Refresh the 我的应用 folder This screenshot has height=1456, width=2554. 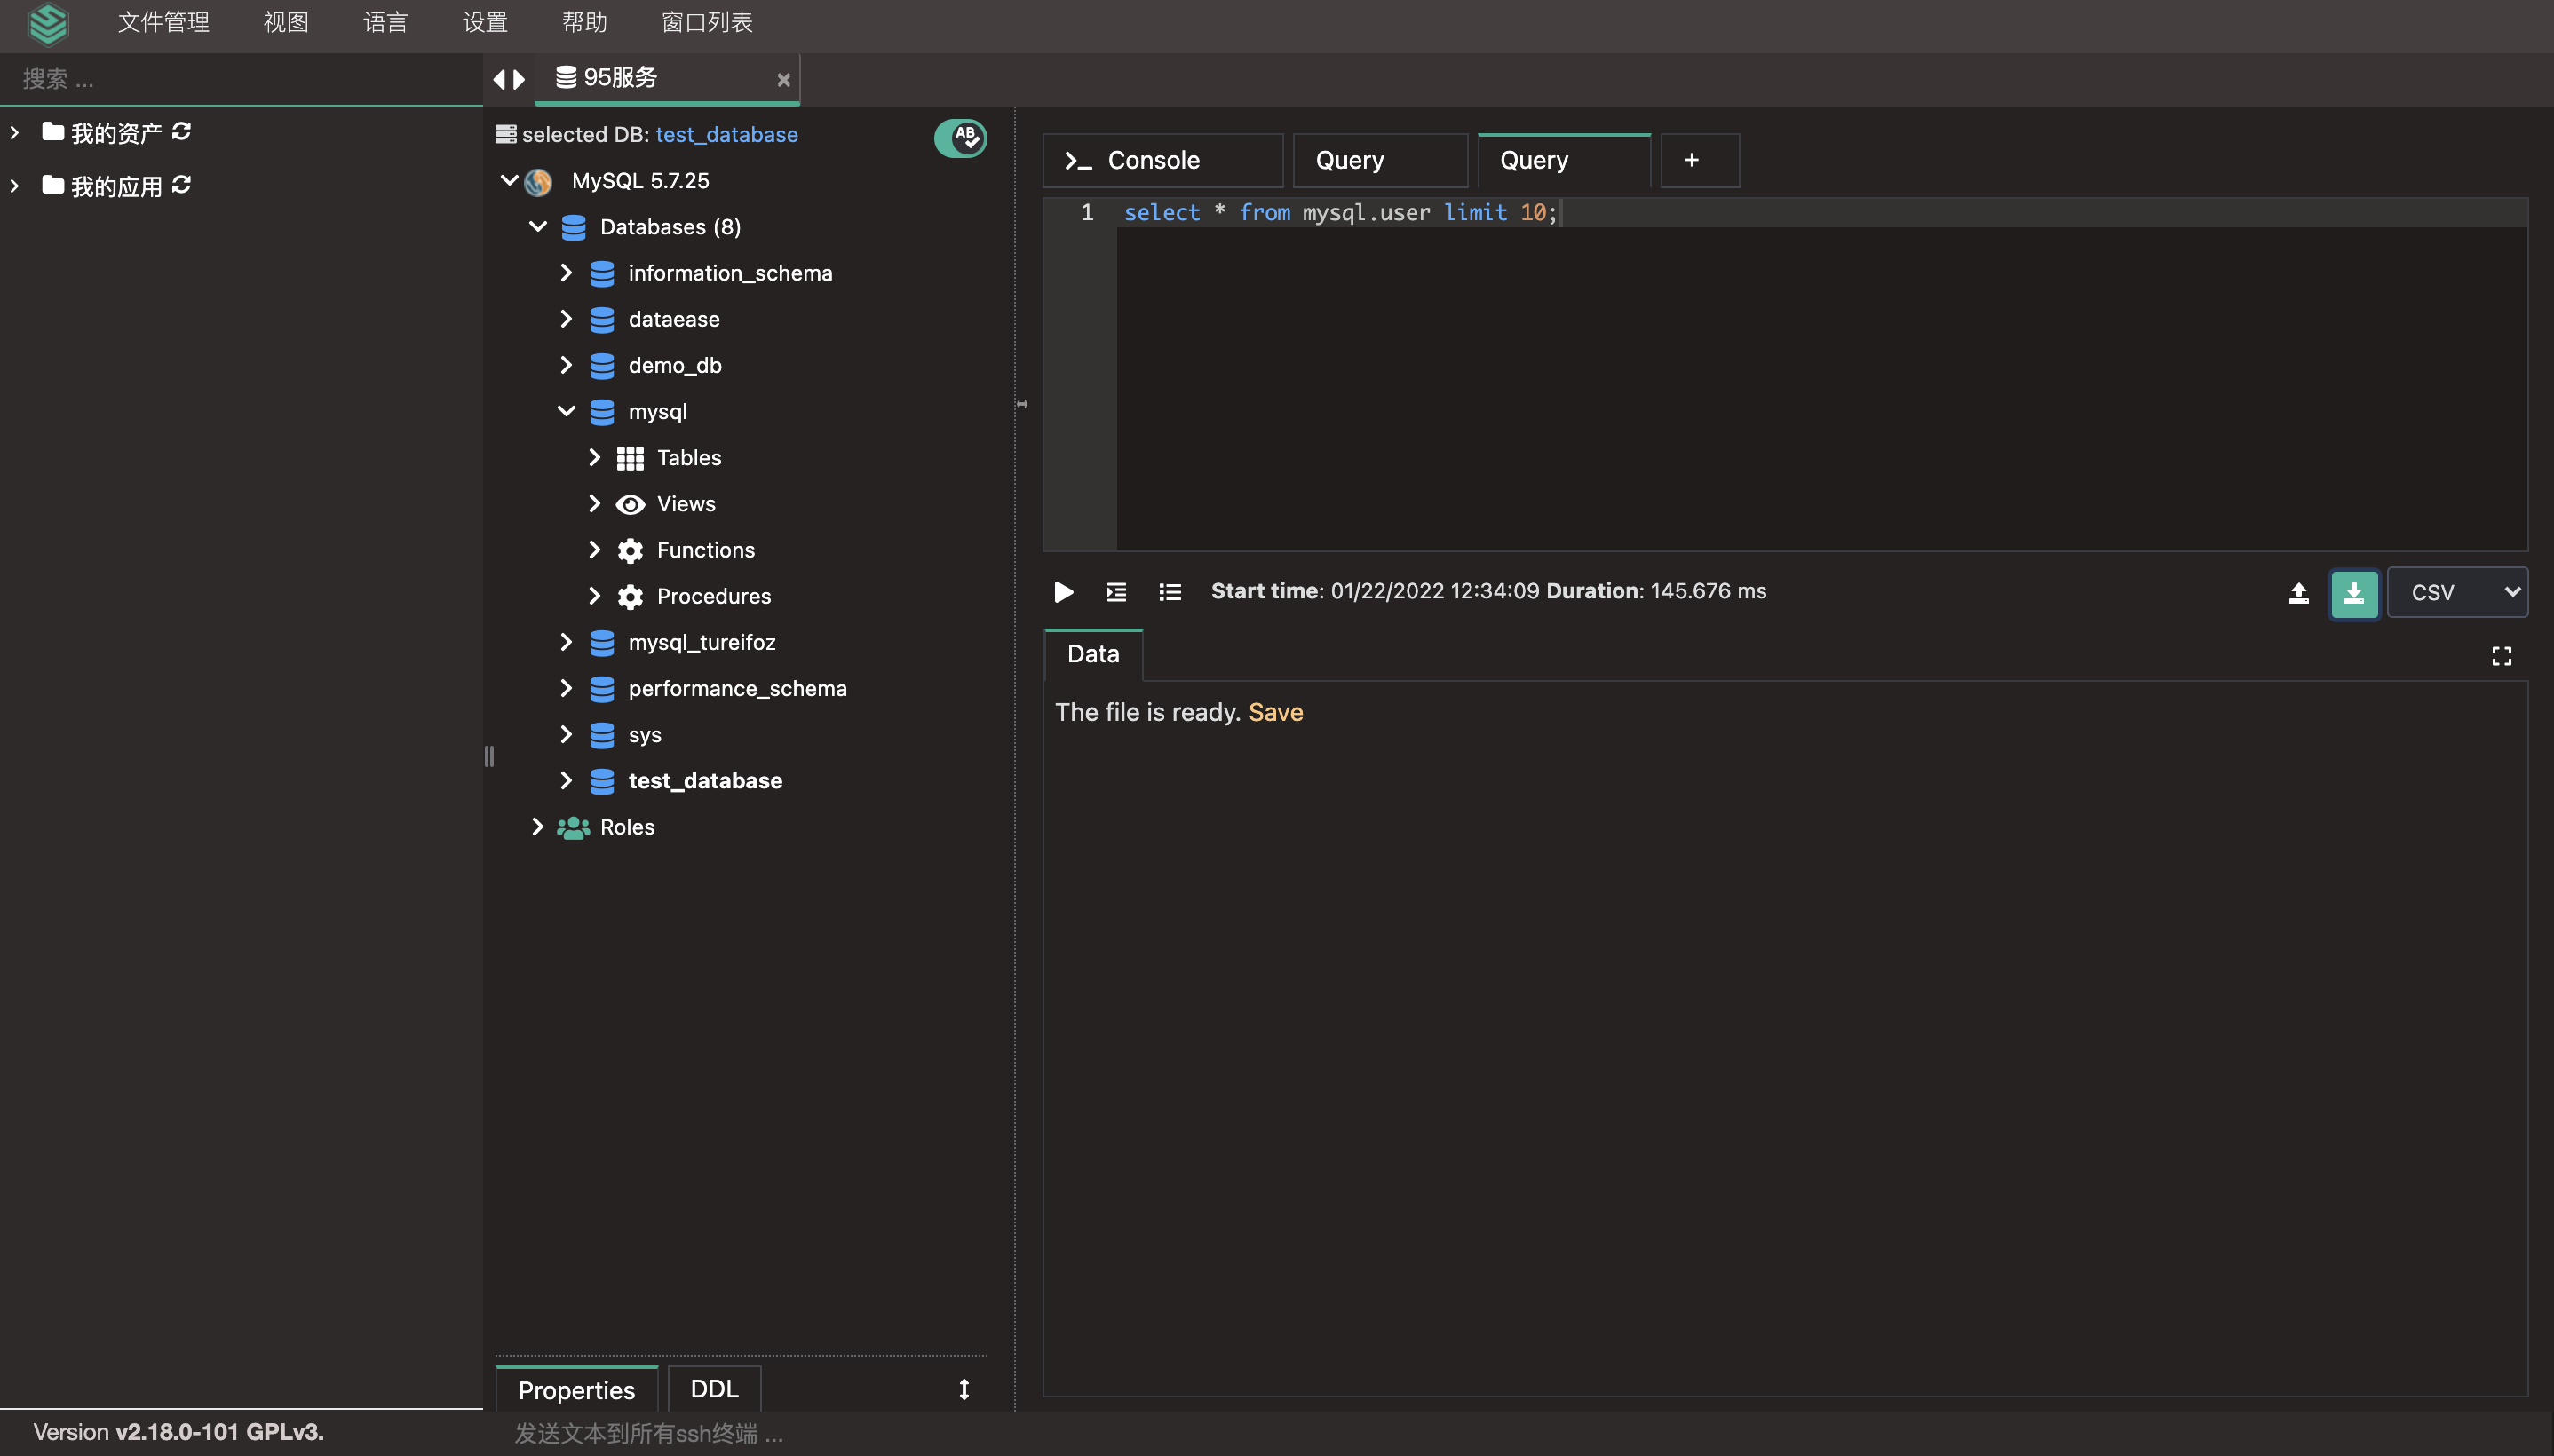click(x=181, y=185)
